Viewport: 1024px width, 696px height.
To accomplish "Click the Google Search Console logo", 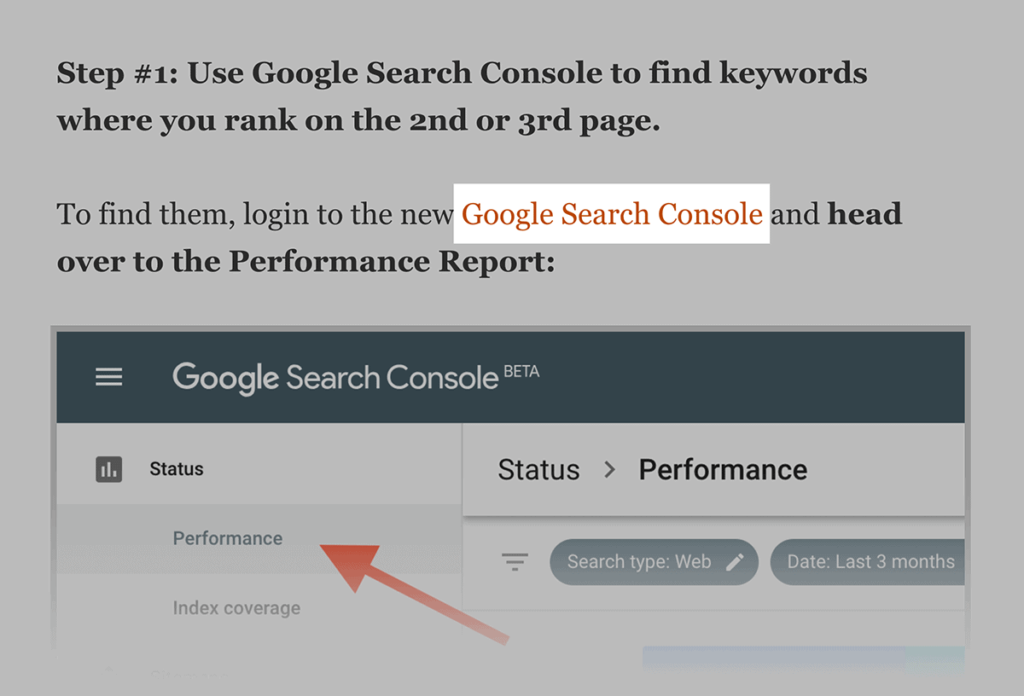I will click(335, 377).
